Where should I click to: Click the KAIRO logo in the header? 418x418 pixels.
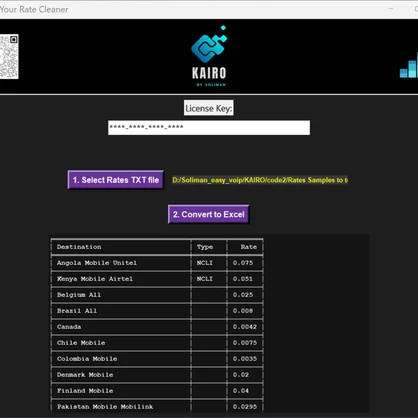pyautogui.click(x=209, y=56)
